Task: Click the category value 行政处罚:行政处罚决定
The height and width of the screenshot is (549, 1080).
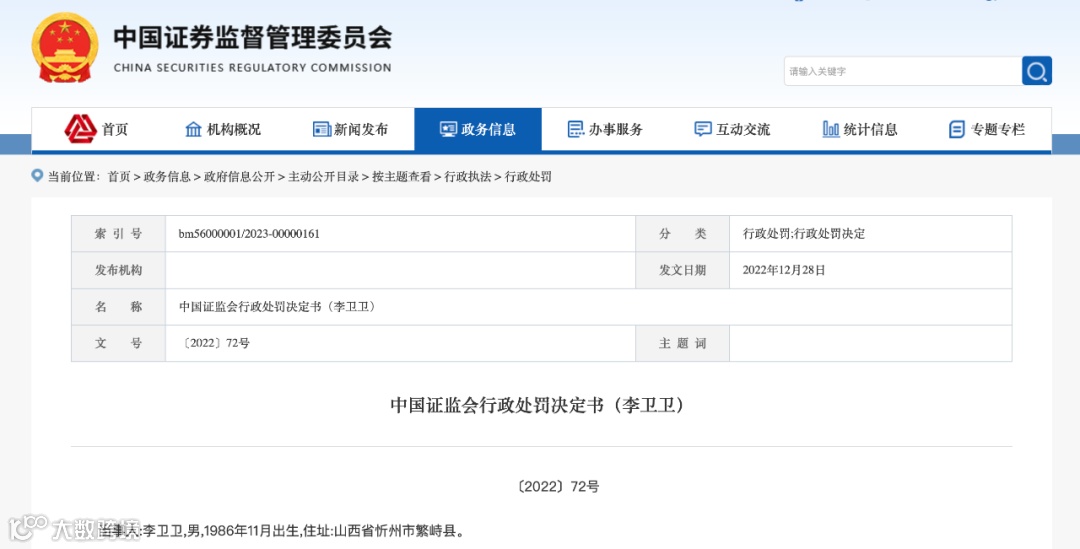Action: [x=804, y=234]
